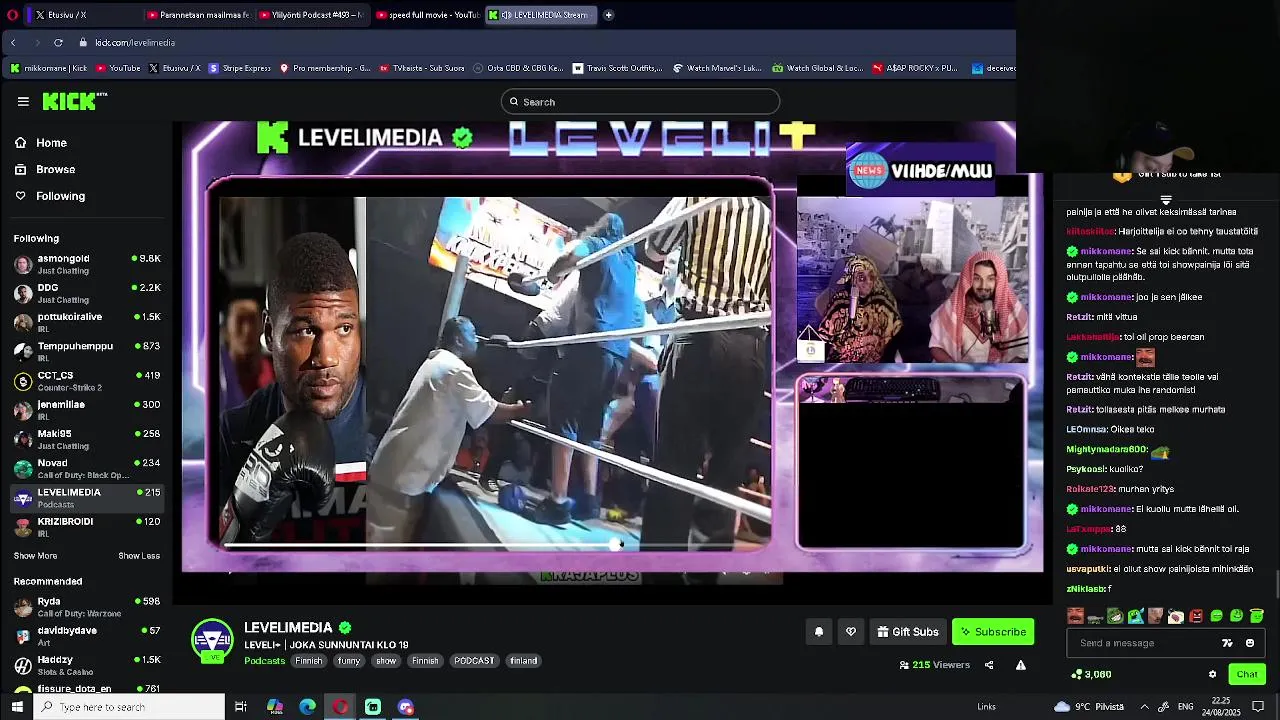
Task: Click the green Subscribe button
Action: point(993,632)
